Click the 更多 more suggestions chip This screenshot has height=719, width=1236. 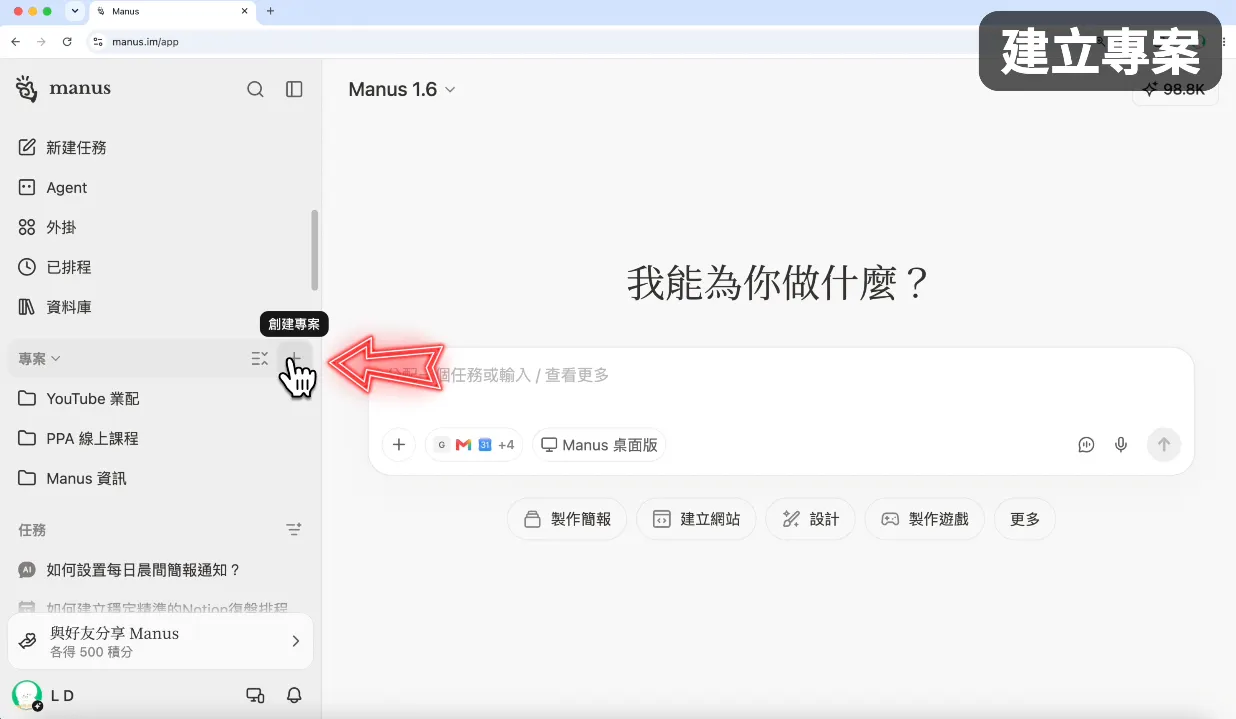coord(1025,519)
